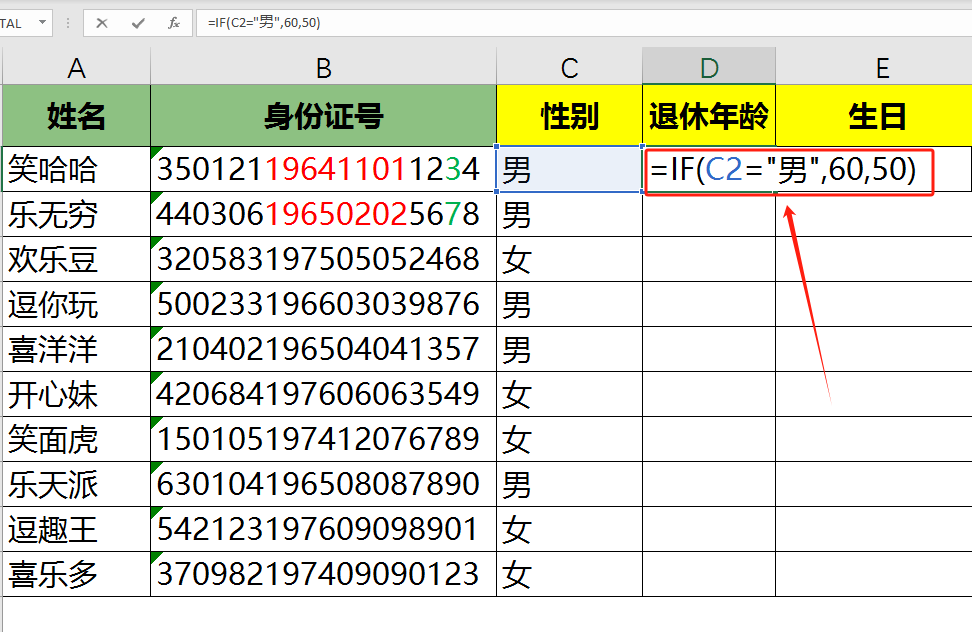Confirm formula with the checkmark icon
This screenshot has height=632, width=972.
(x=138, y=23)
